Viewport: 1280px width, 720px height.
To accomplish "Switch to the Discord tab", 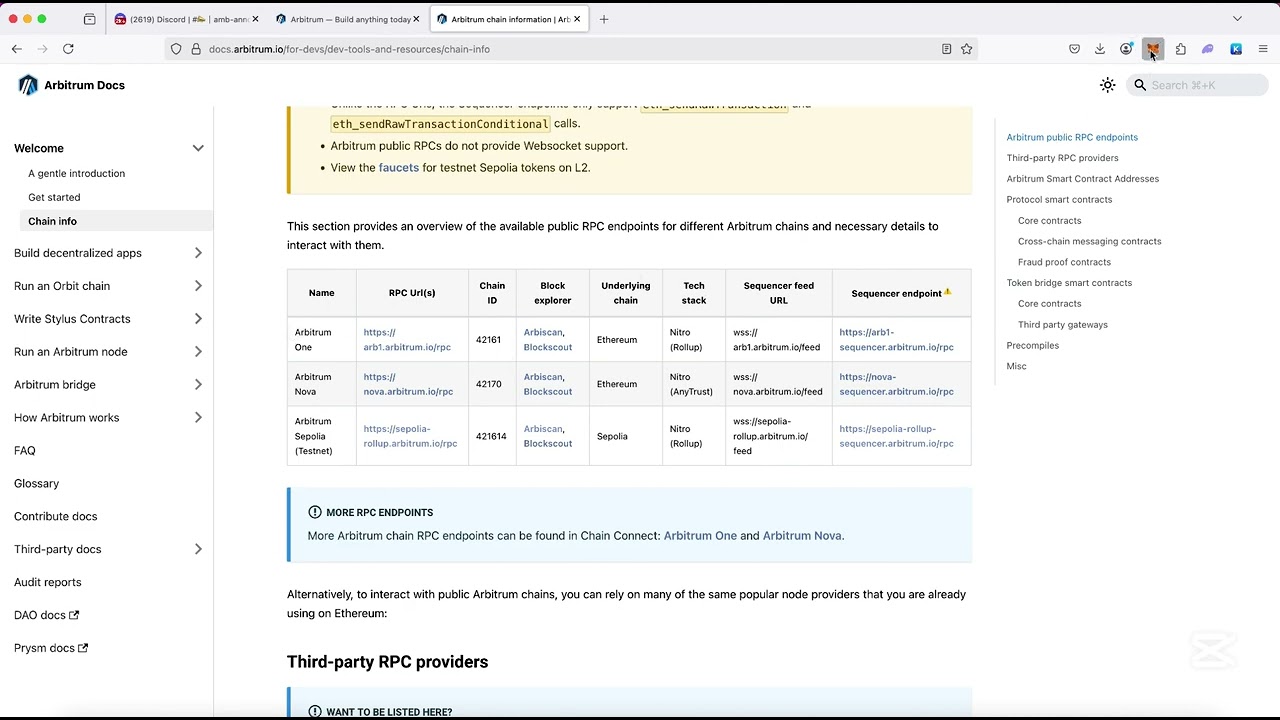I will click(x=185, y=19).
